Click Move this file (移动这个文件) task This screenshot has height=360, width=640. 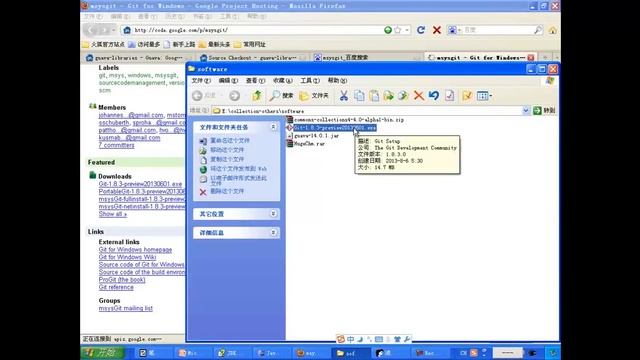pos(227,150)
